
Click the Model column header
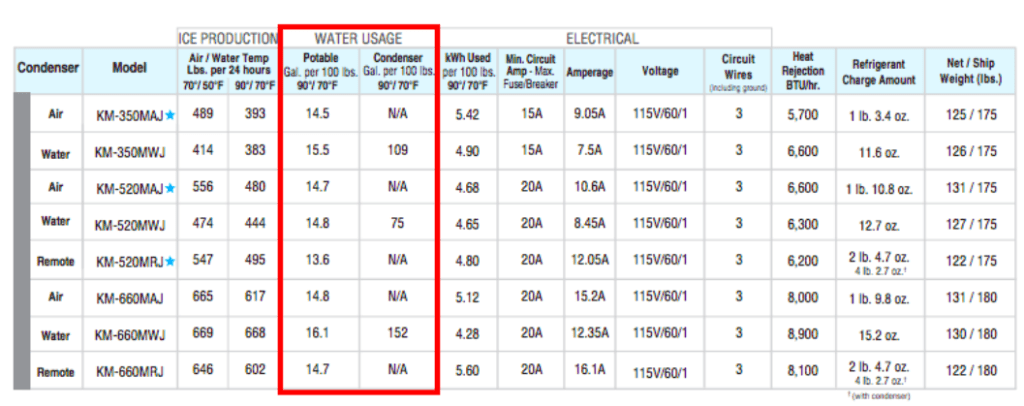[x=130, y=69]
